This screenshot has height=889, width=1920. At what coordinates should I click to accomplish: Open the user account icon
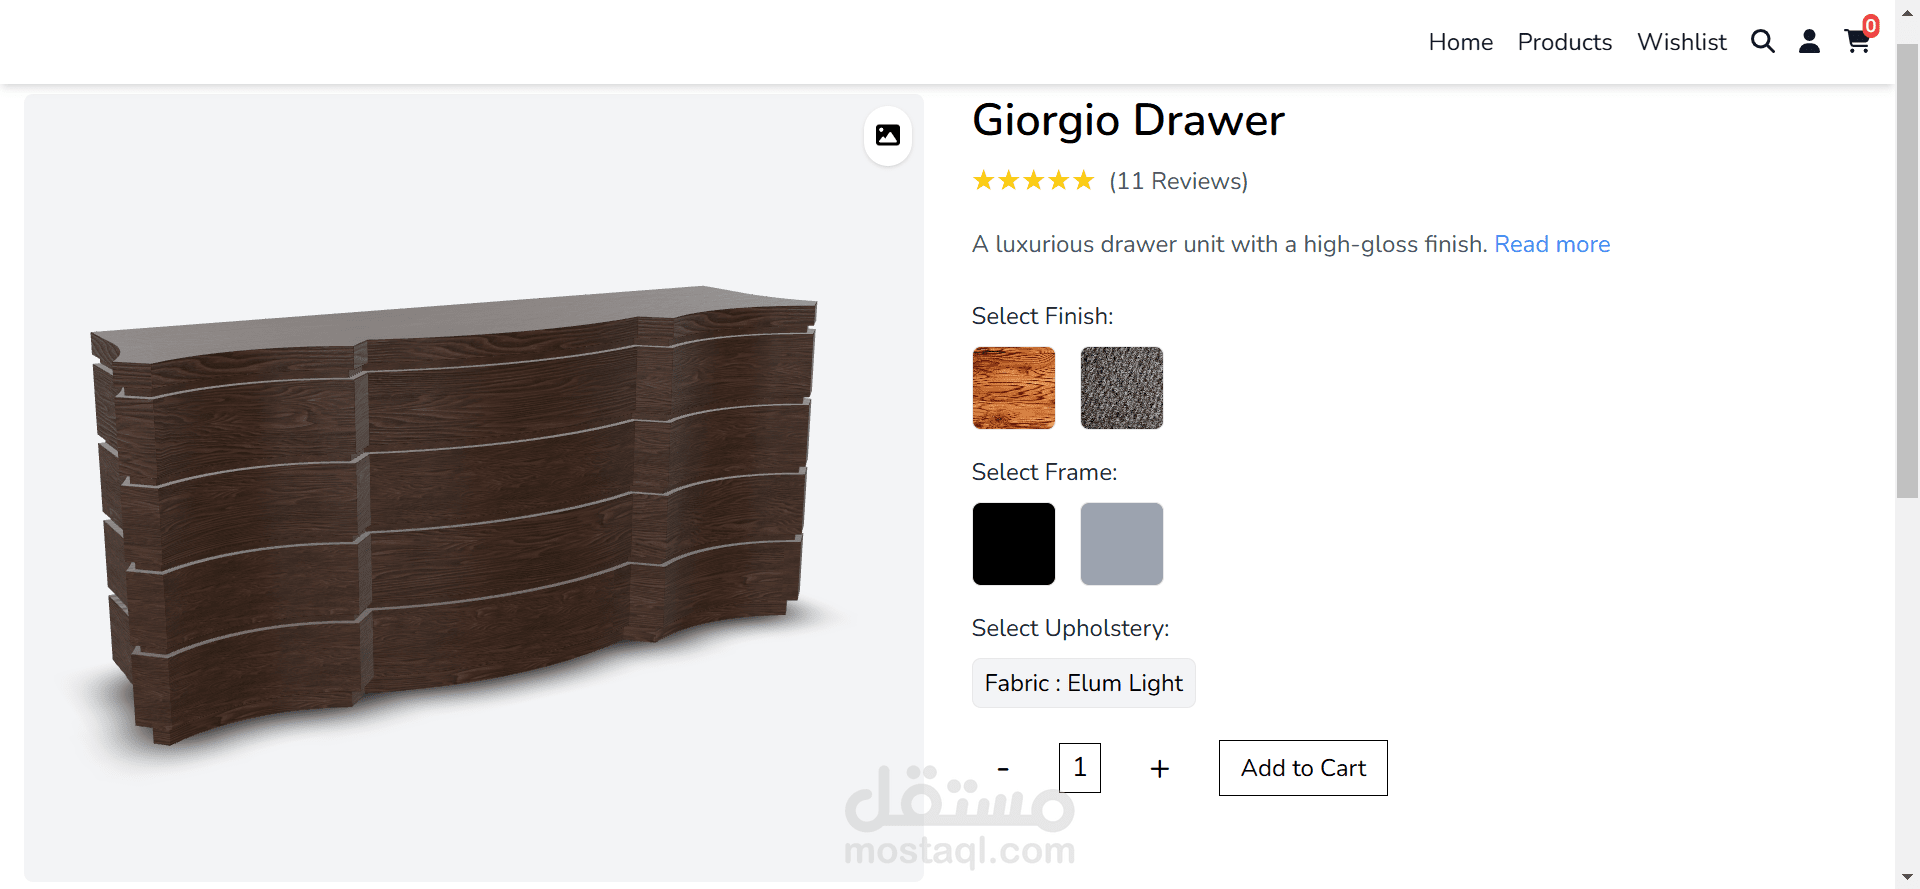(x=1809, y=41)
